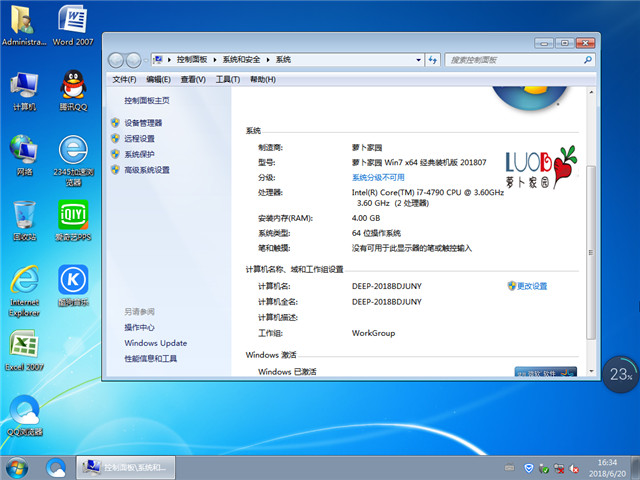Go to 控制面板主页 link
The image size is (640, 480).
tap(147, 100)
